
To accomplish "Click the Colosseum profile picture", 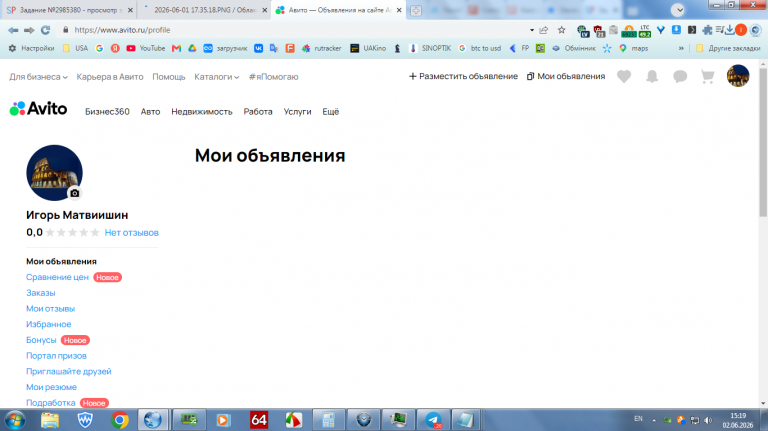I will coord(54,172).
